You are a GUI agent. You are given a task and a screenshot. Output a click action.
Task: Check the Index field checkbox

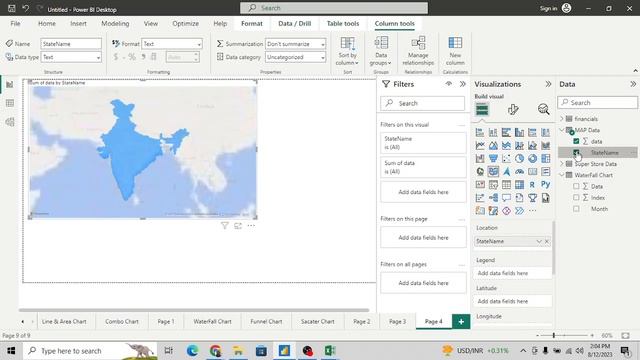pyautogui.click(x=576, y=198)
